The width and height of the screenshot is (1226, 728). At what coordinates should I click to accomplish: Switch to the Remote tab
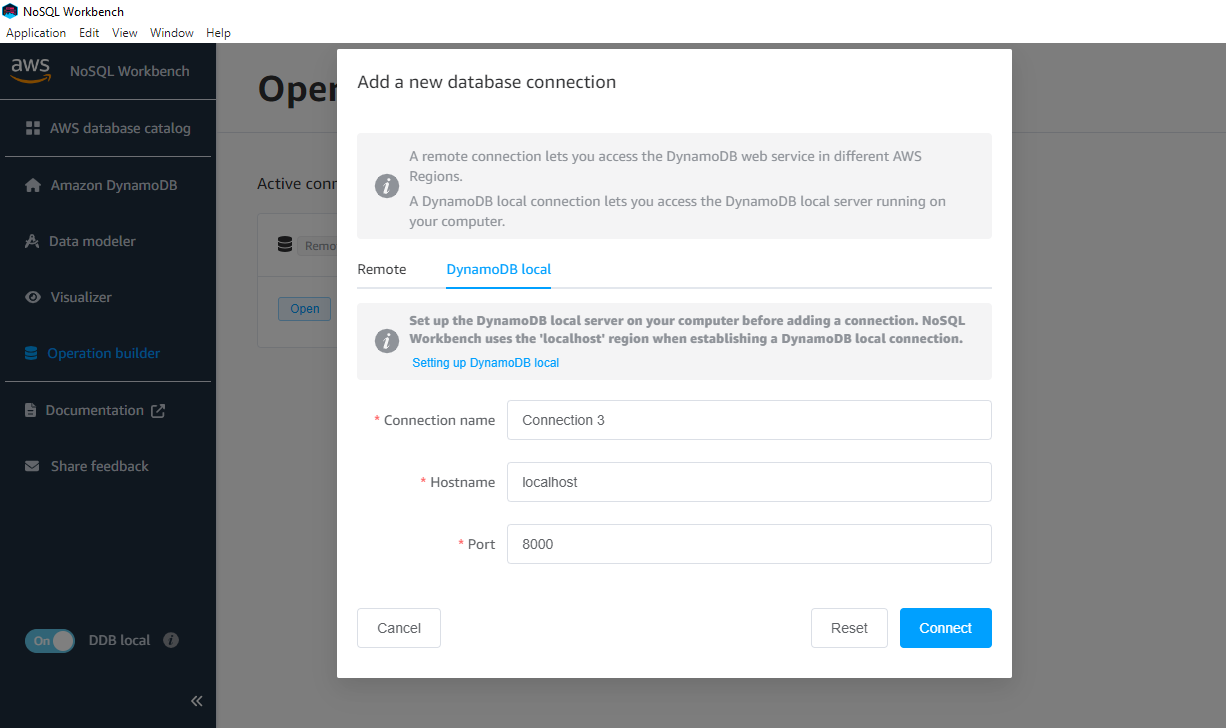tap(381, 269)
